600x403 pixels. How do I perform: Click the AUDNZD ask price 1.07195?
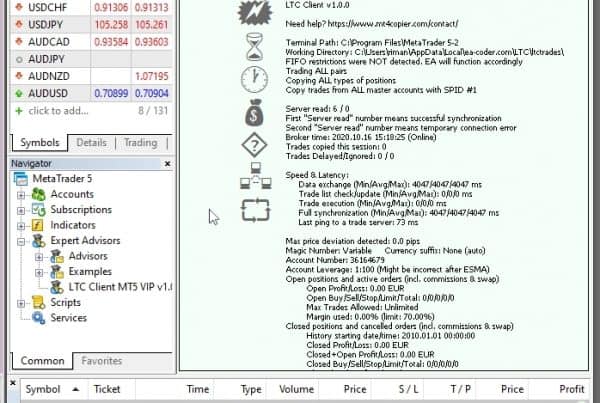152,76
